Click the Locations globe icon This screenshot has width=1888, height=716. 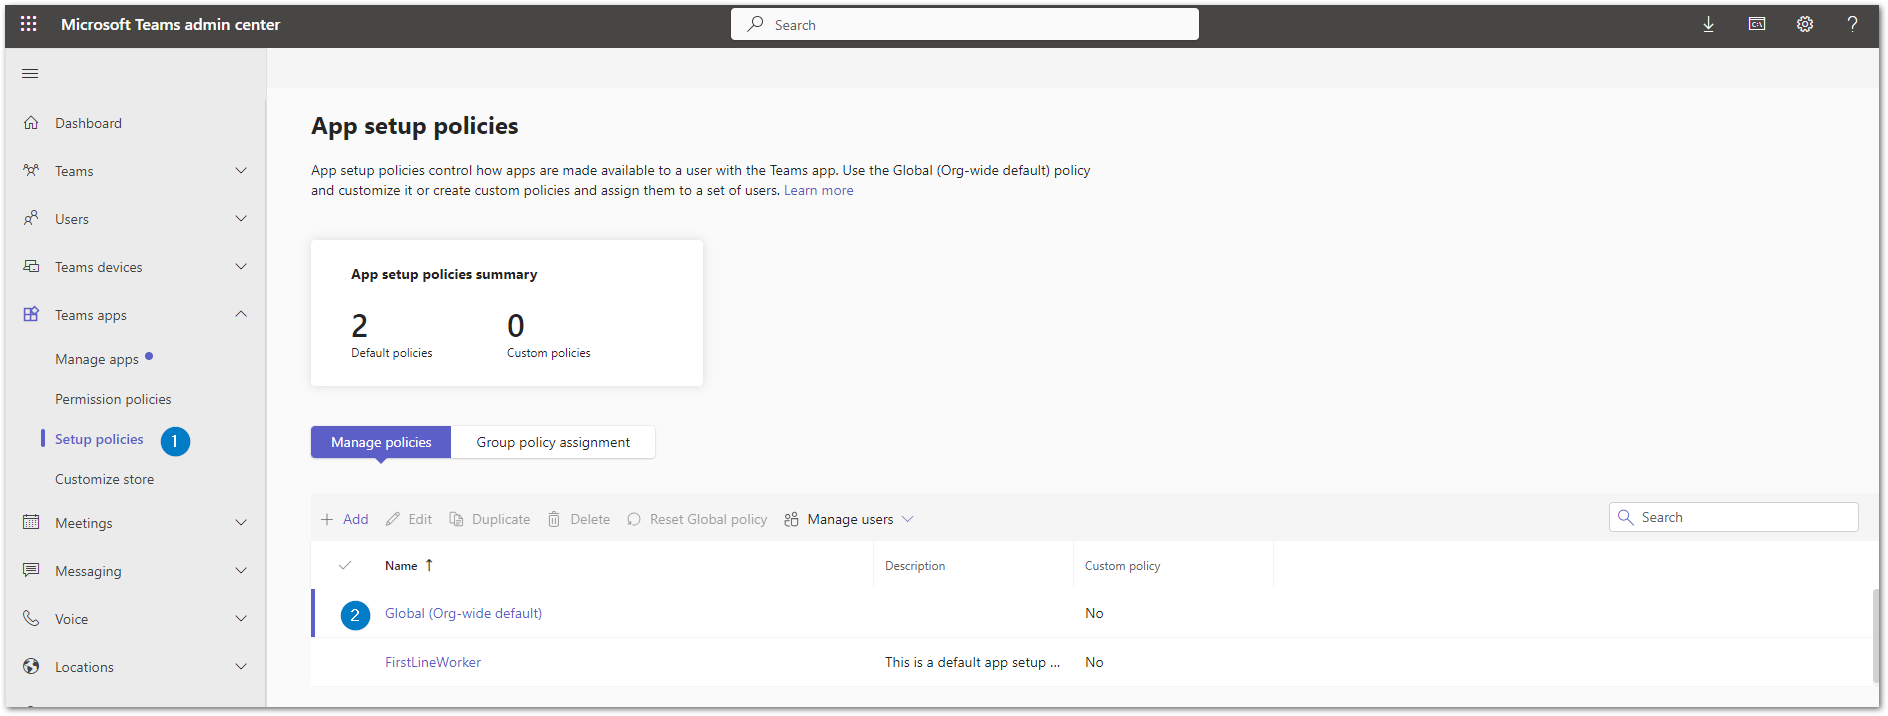click(x=31, y=667)
